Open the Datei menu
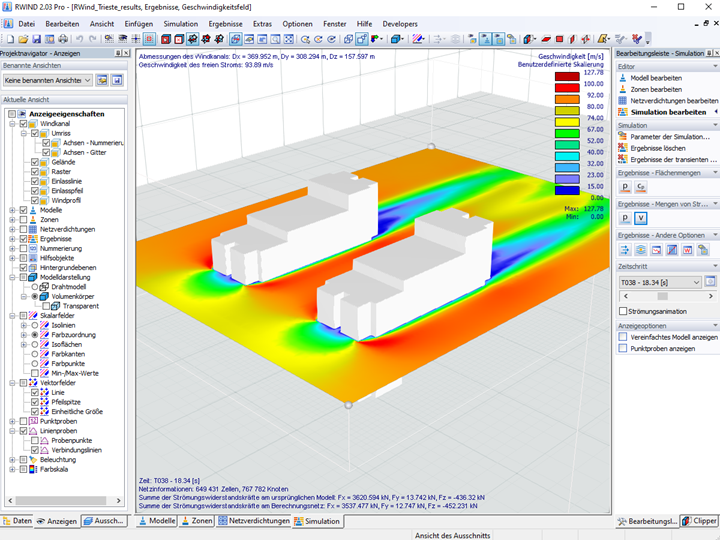Image resolution: width=720 pixels, height=540 pixels. click(27, 24)
